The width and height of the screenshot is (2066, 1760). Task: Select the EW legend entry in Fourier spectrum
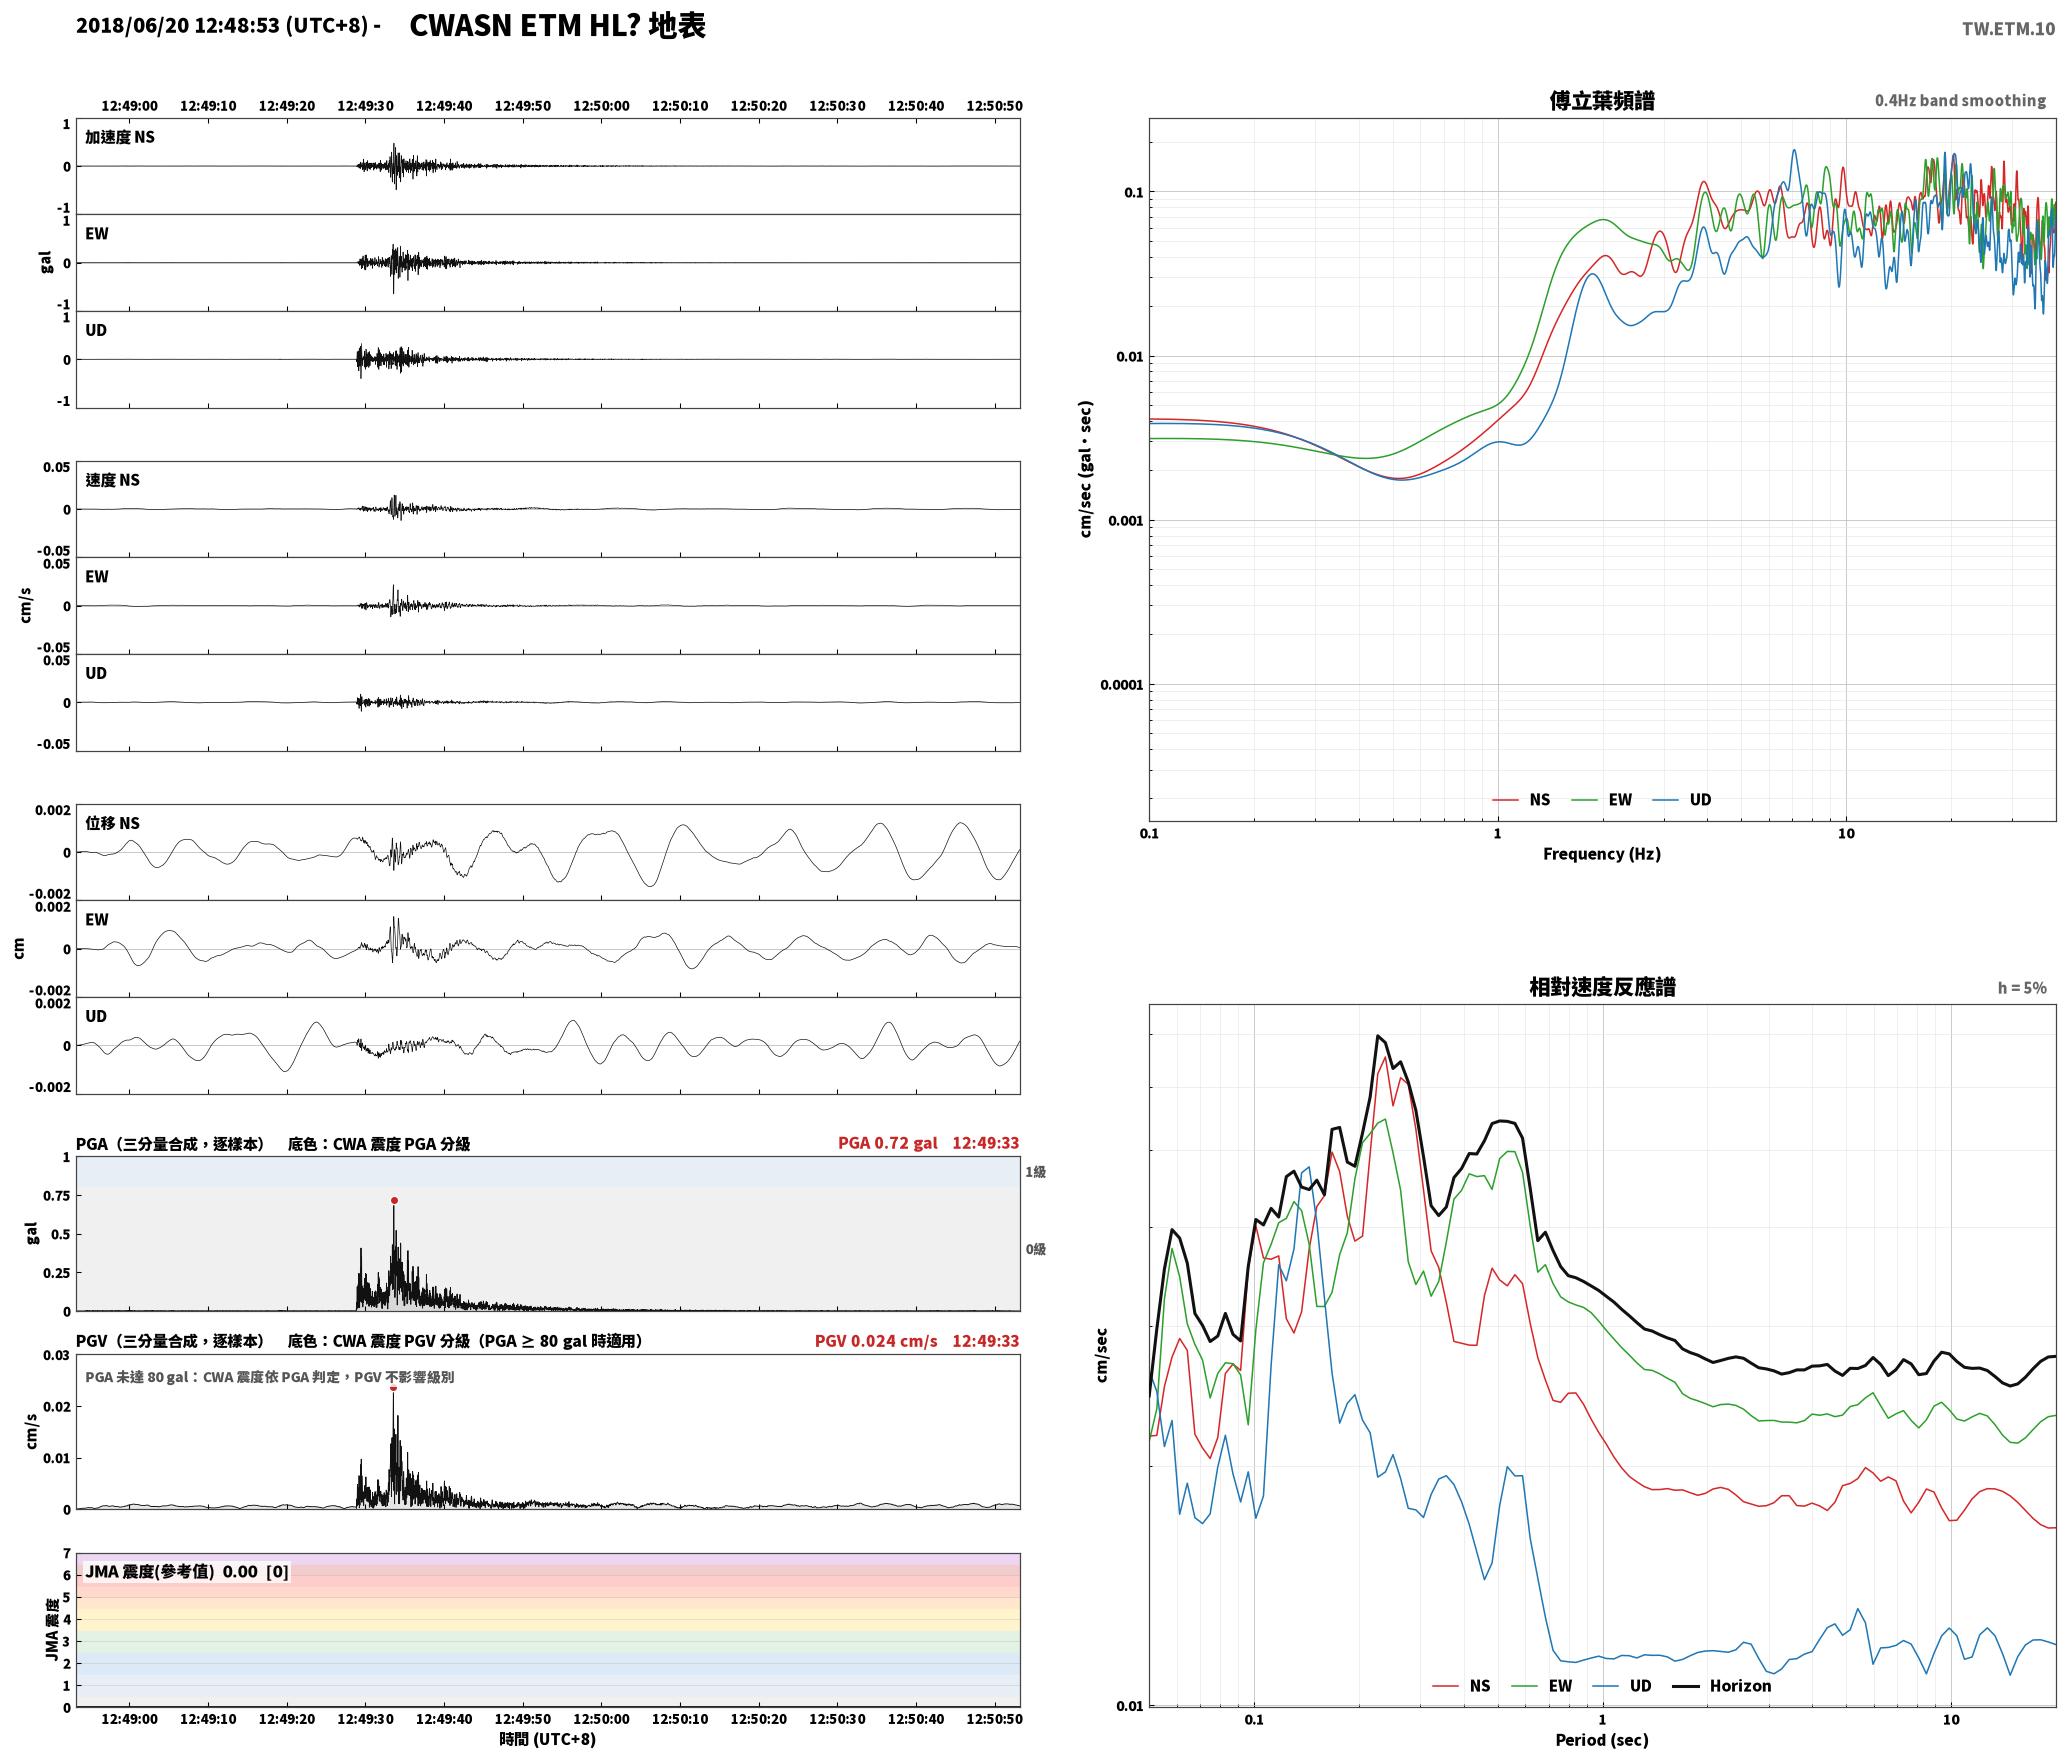[x=1602, y=799]
